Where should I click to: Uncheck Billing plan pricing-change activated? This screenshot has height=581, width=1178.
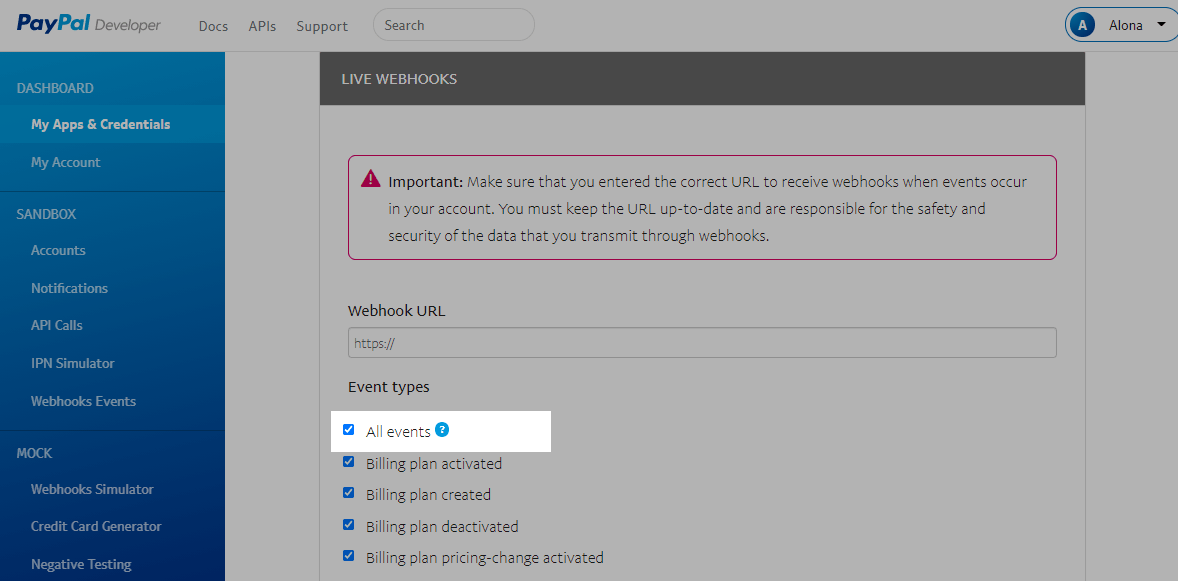tap(349, 556)
